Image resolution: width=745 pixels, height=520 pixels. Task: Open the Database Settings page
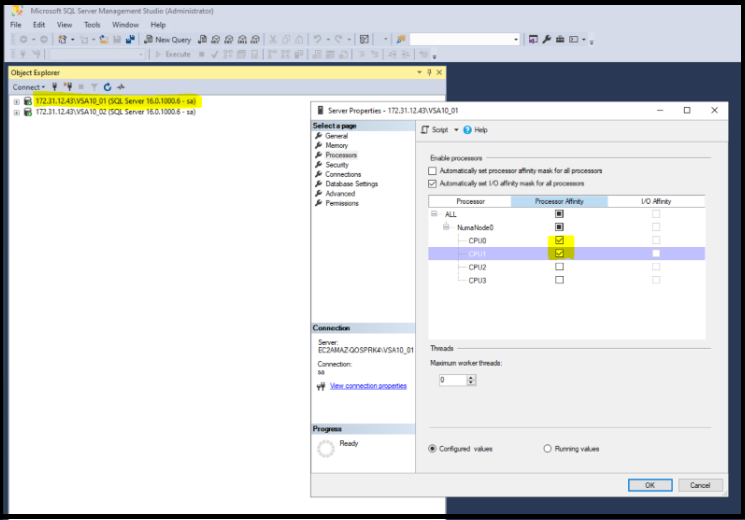[352, 184]
